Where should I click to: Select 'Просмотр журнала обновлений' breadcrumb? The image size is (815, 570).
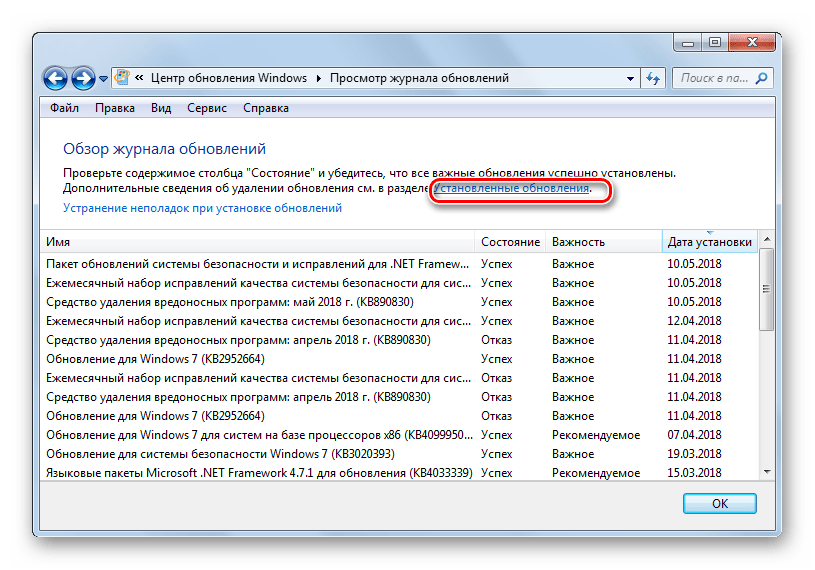[x=419, y=78]
